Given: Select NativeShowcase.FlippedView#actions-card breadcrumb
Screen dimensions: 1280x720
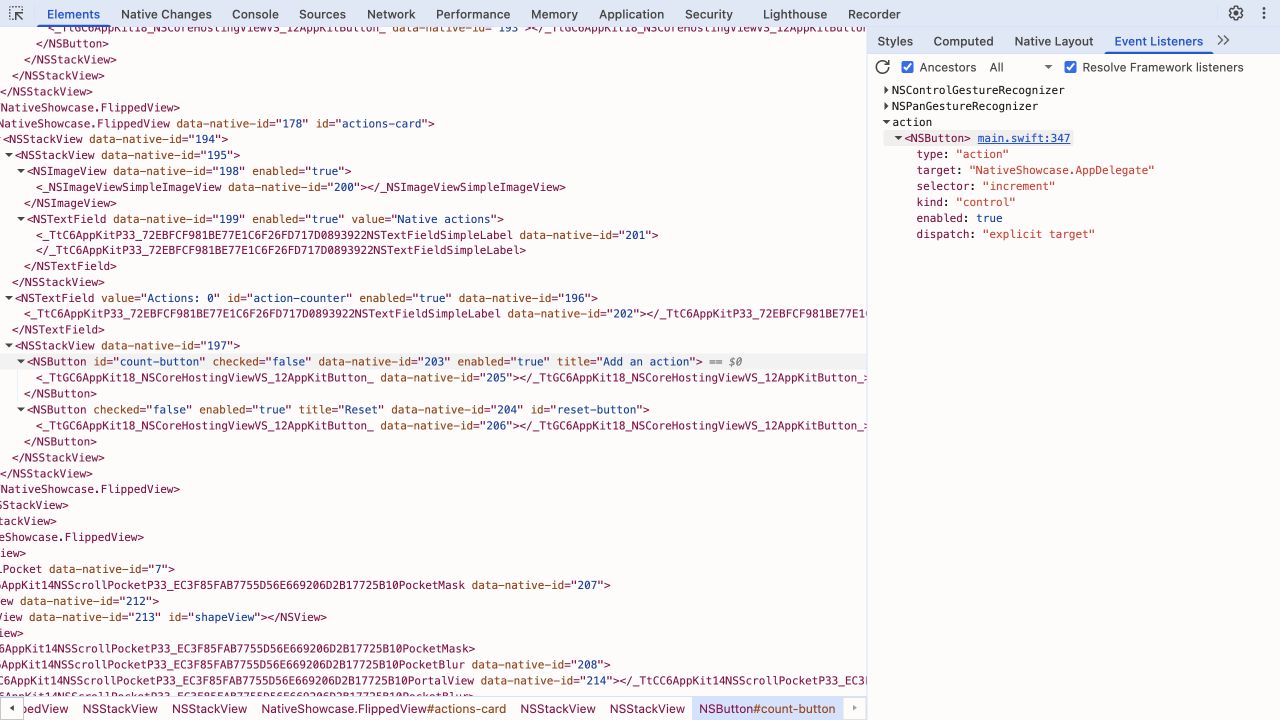Looking at the screenshot, I should [x=384, y=709].
